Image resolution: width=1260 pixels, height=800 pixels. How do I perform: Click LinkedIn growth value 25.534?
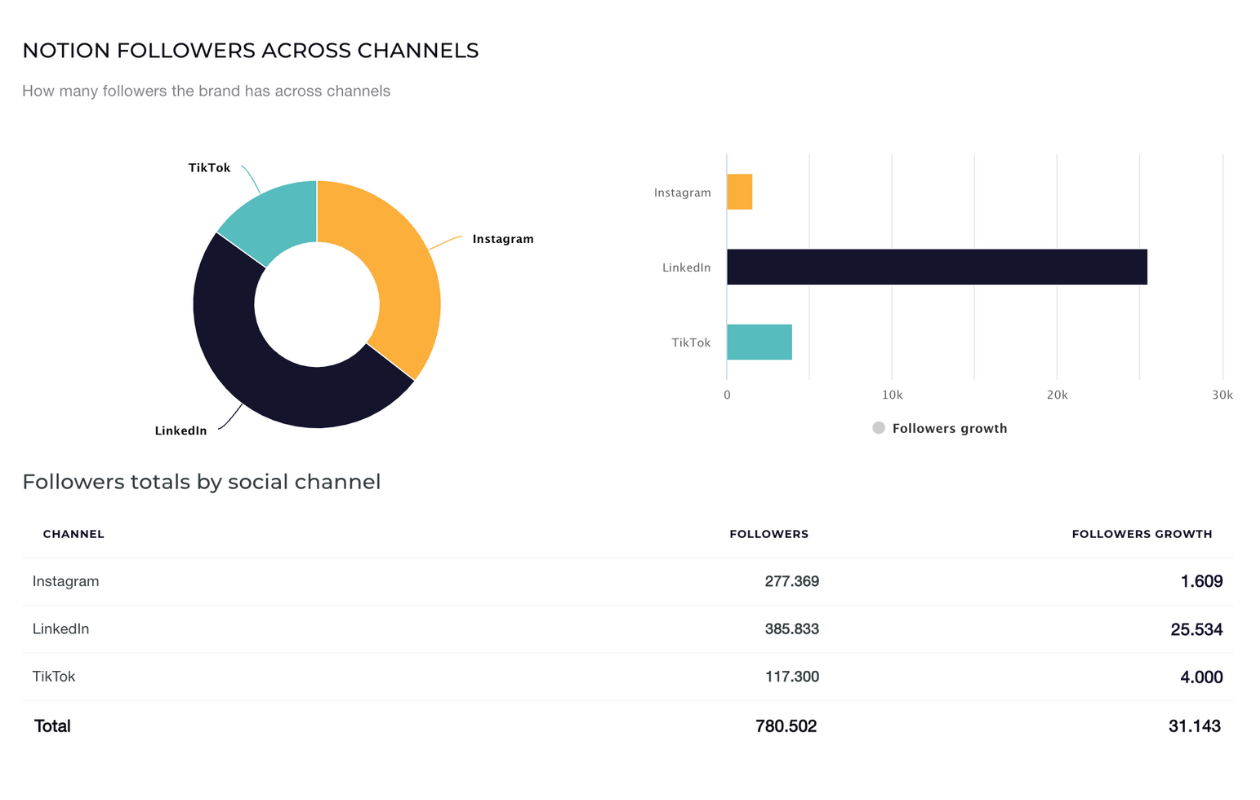coord(1197,629)
